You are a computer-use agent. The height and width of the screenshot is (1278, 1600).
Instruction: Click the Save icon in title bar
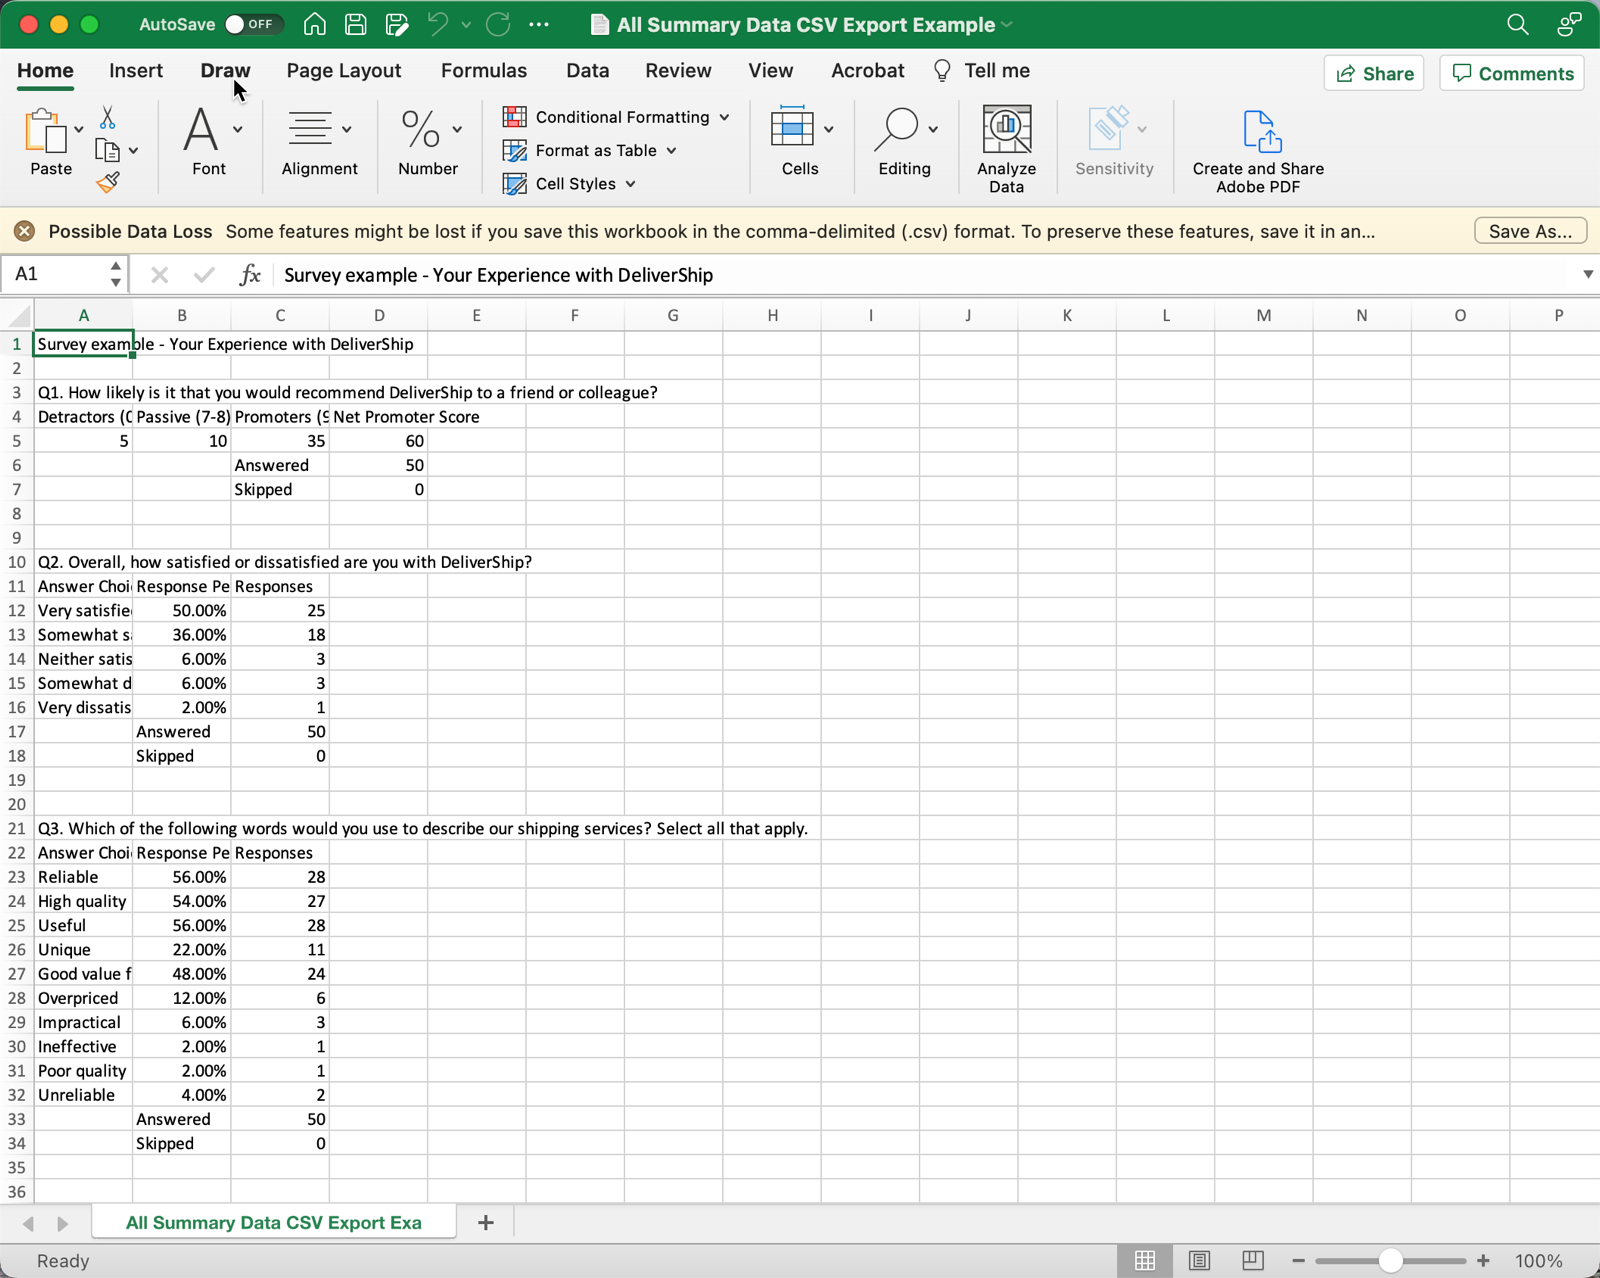(355, 25)
